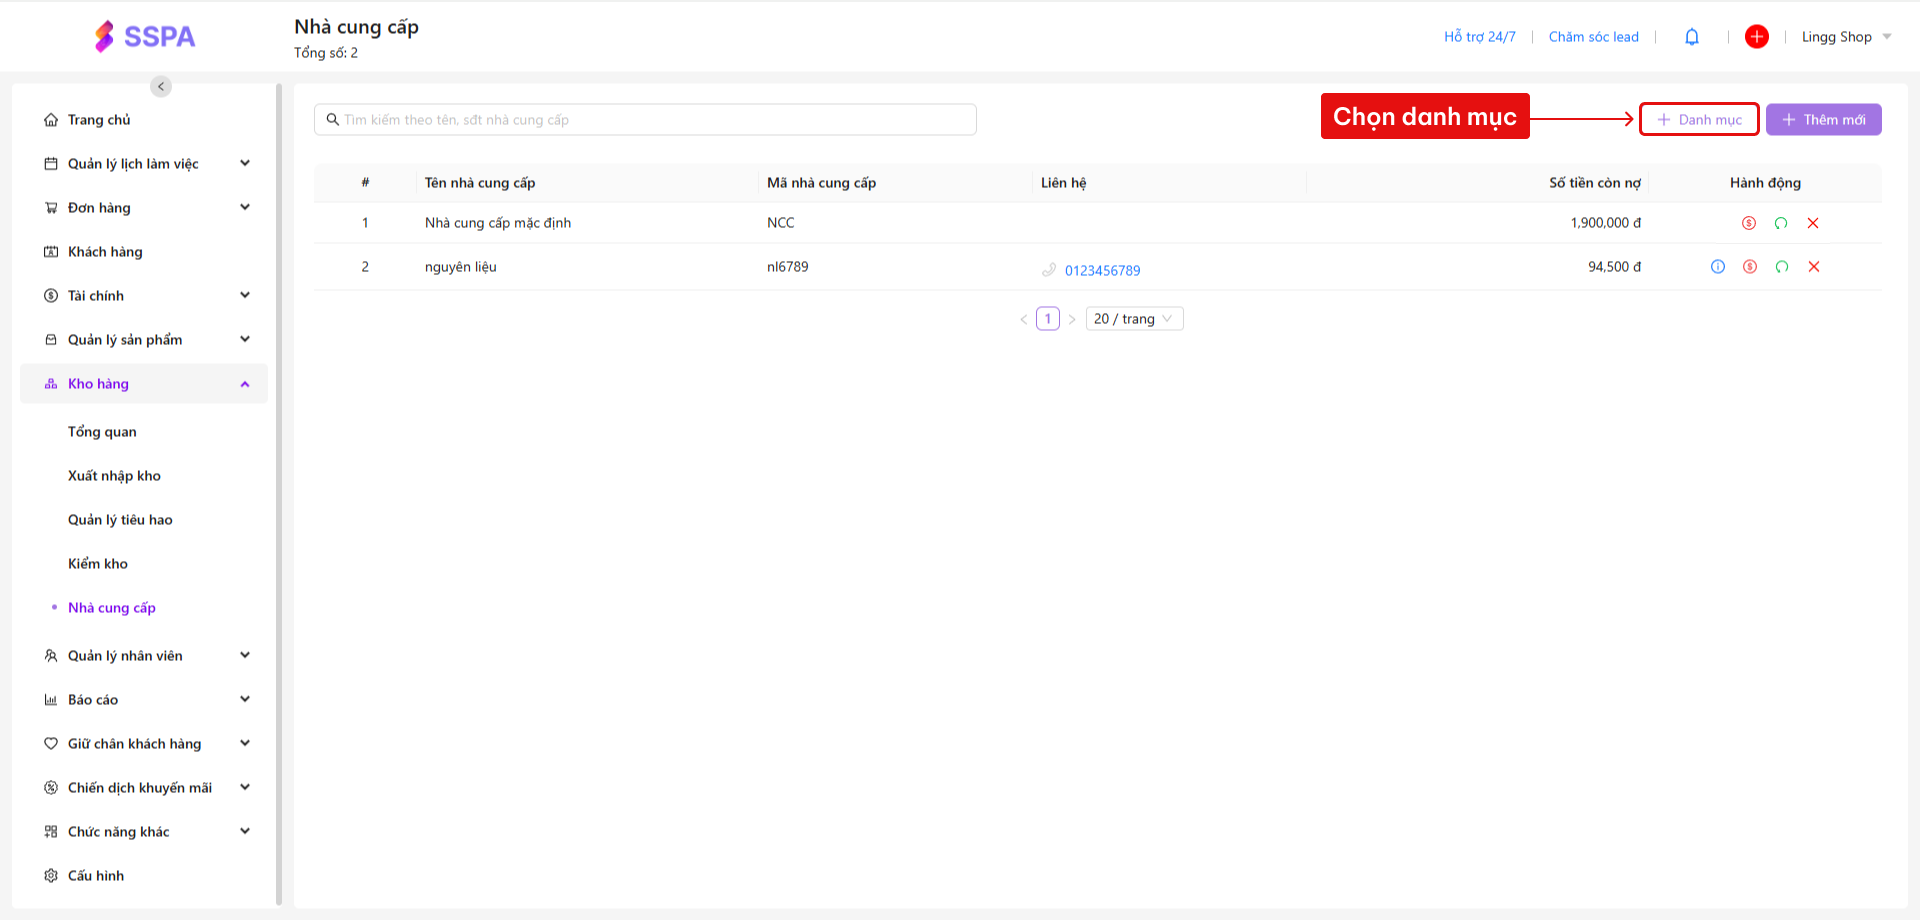Expand the Đơn hàng menu chevron
The height and width of the screenshot is (920, 1920).
(x=245, y=207)
